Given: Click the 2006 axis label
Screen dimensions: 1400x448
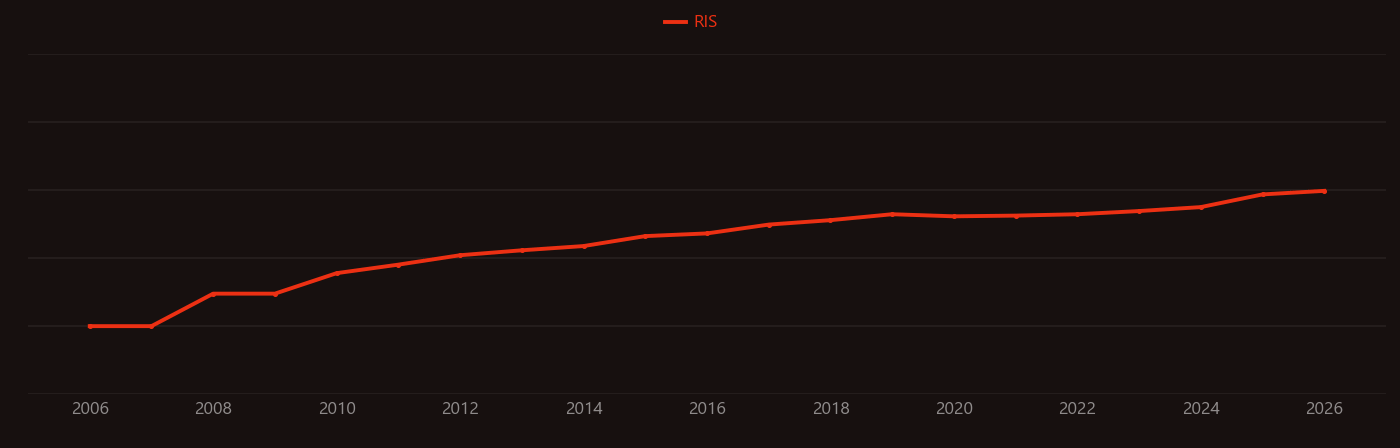Looking at the screenshot, I should [90, 409].
